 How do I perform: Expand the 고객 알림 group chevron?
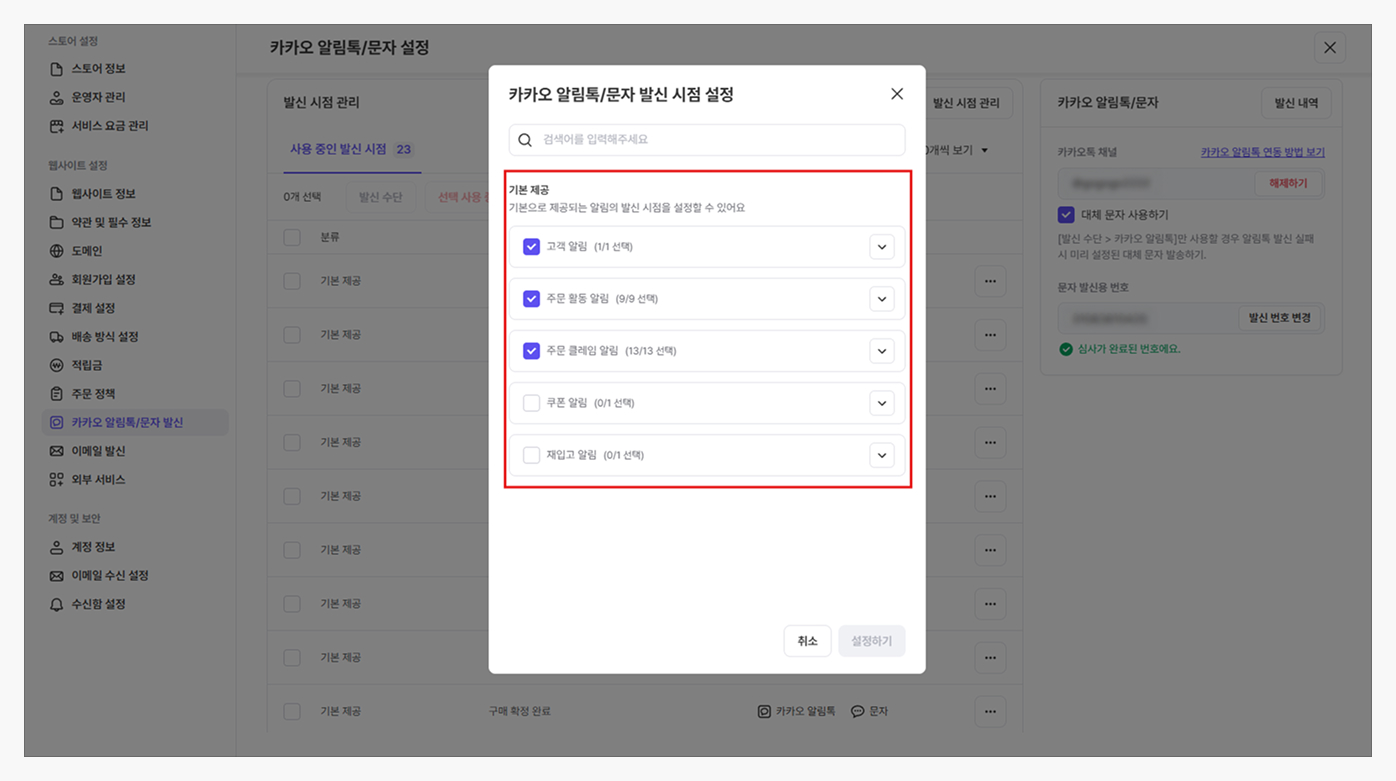click(882, 246)
